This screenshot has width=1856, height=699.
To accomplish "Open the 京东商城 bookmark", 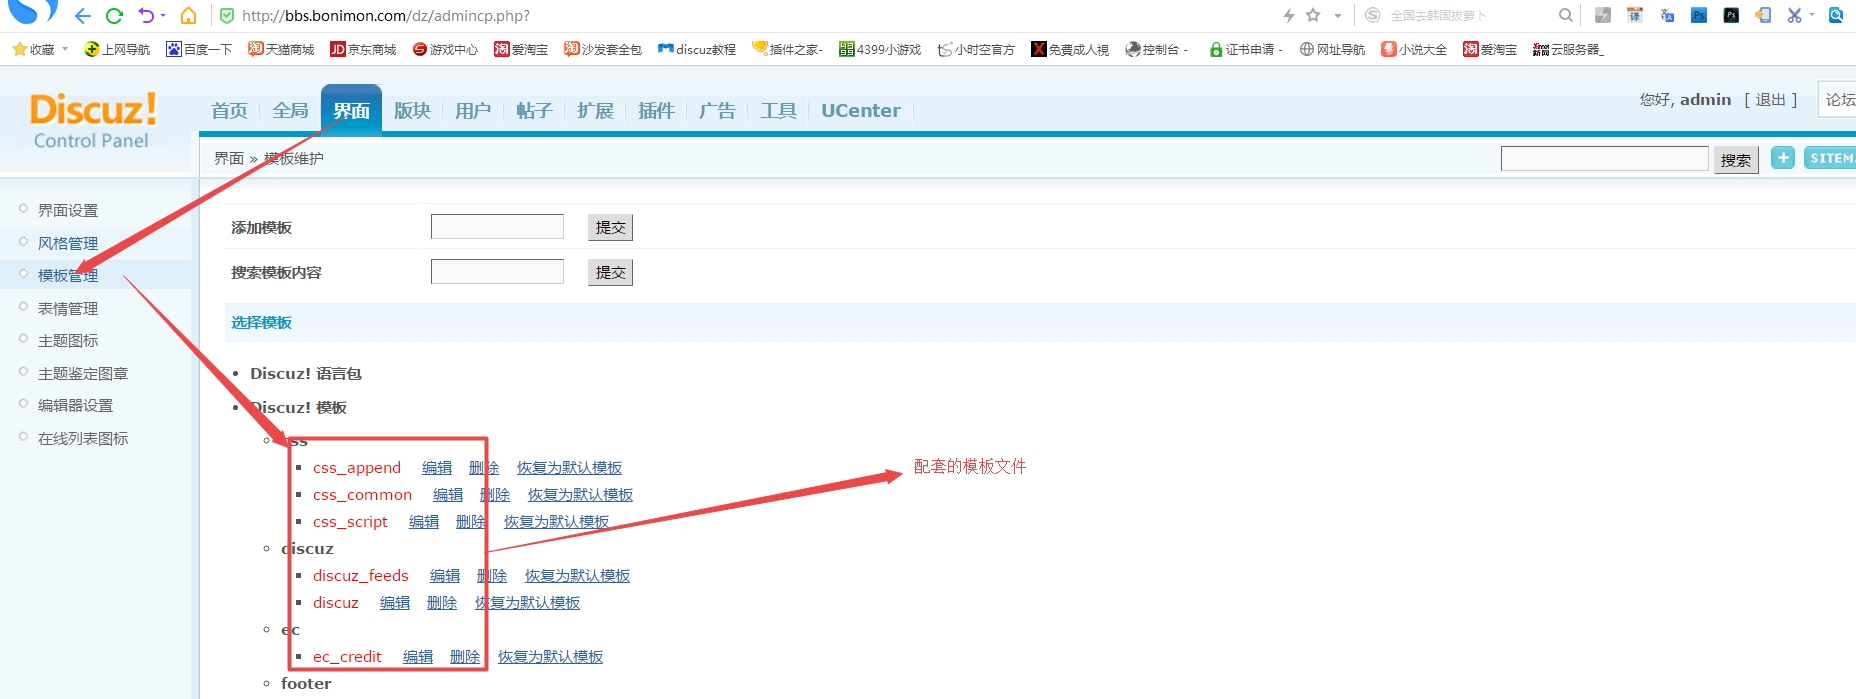I will (x=363, y=49).
